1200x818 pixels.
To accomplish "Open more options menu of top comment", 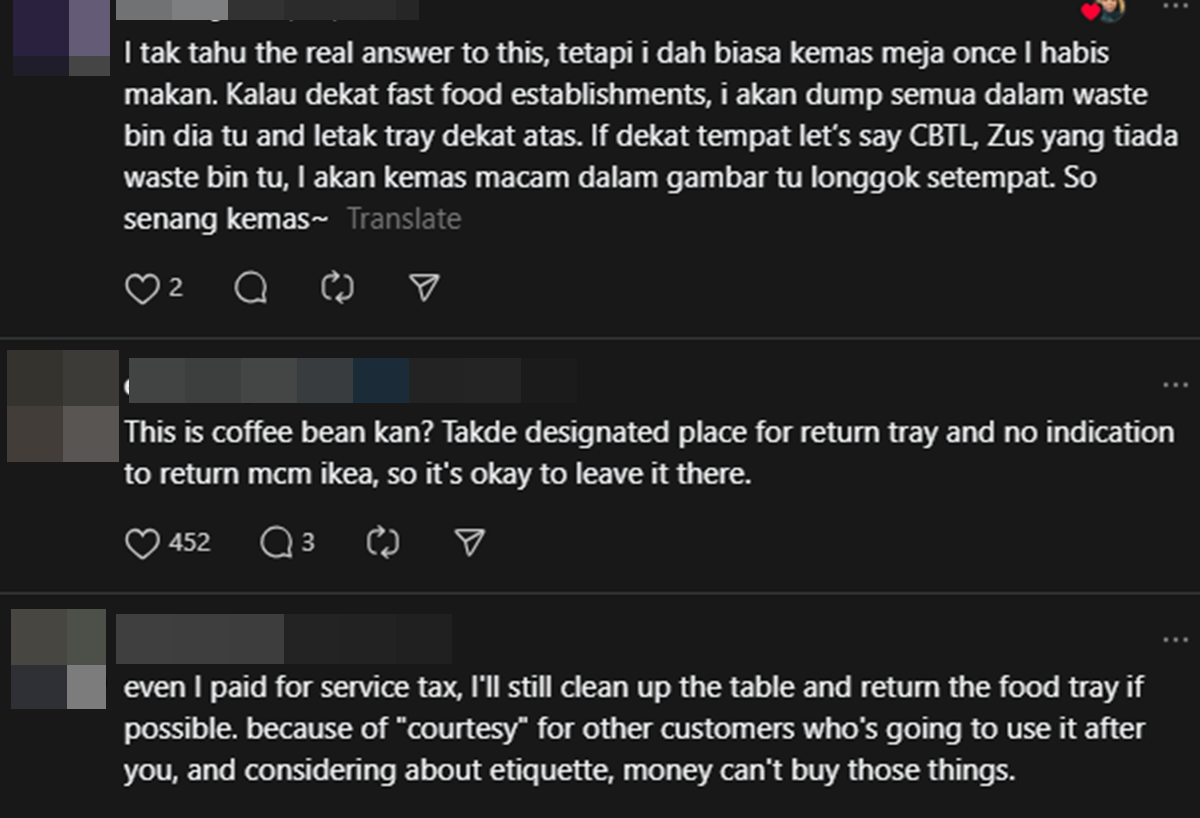I will point(1175,6).
